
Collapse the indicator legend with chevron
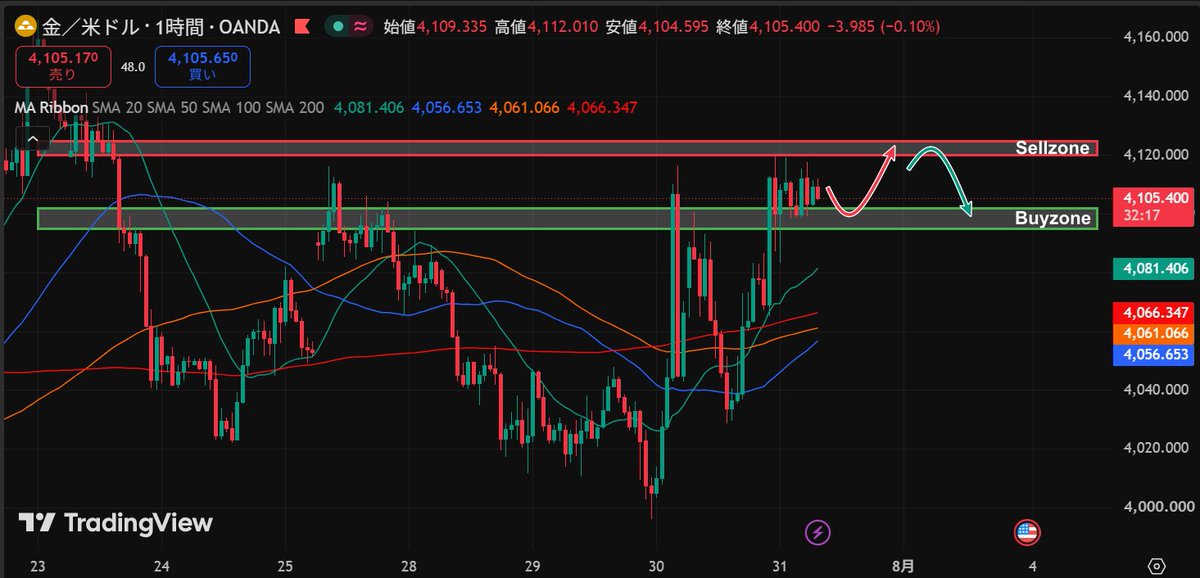click(x=34, y=139)
